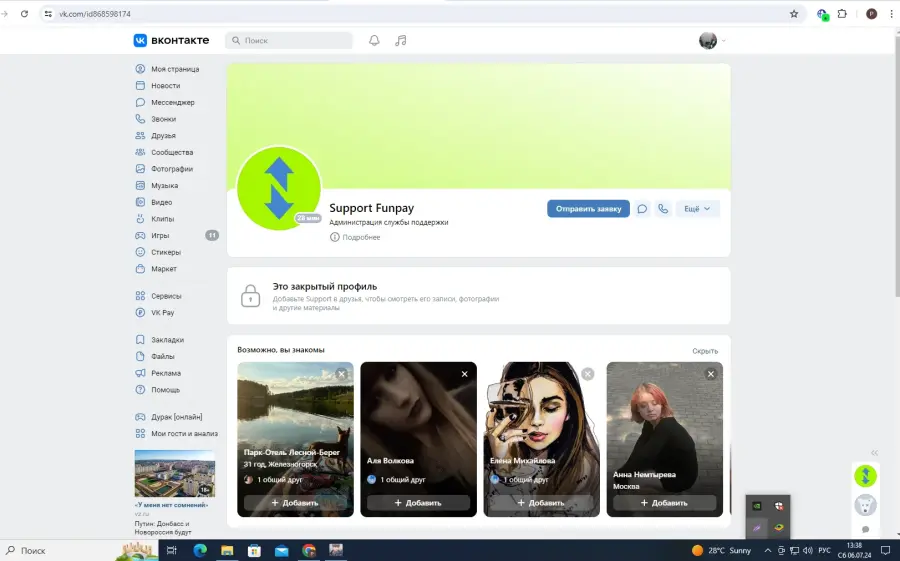The width and height of the screenshot is (900, 561).
Task: Add Елена Михайлова as friend
Action: coord(541,502)
